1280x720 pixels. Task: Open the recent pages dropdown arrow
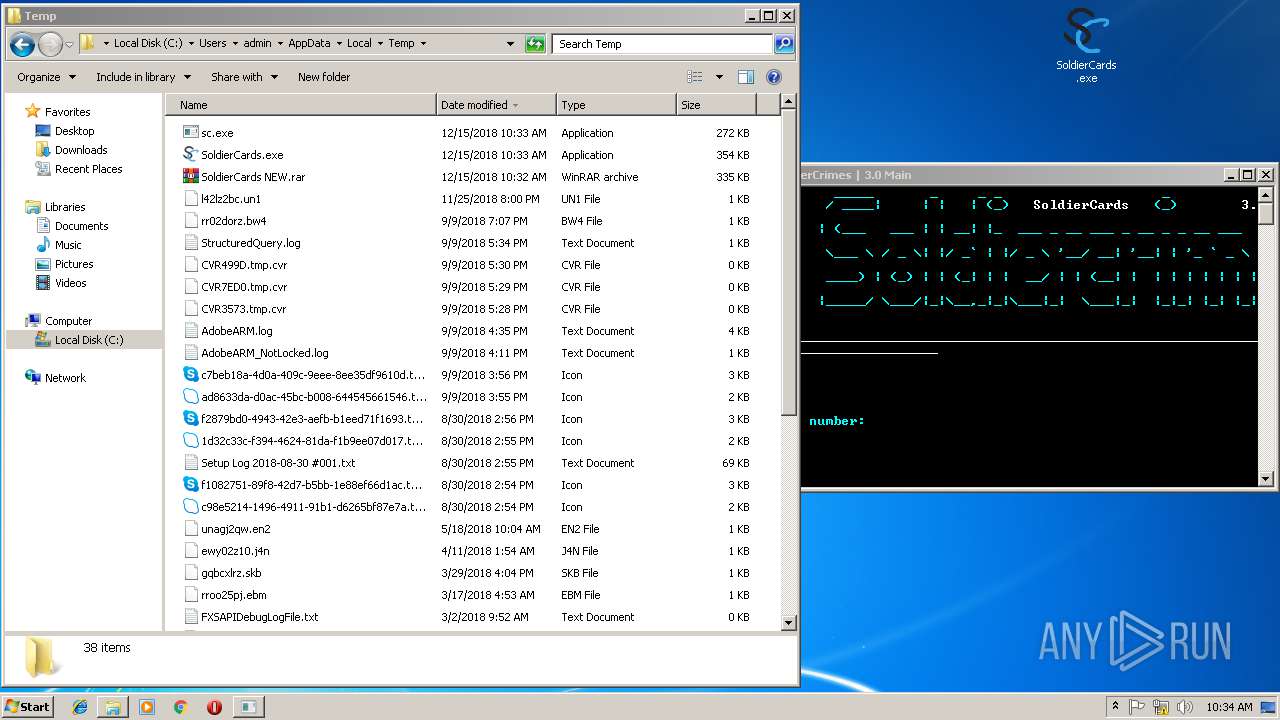(x=69, y=45)
